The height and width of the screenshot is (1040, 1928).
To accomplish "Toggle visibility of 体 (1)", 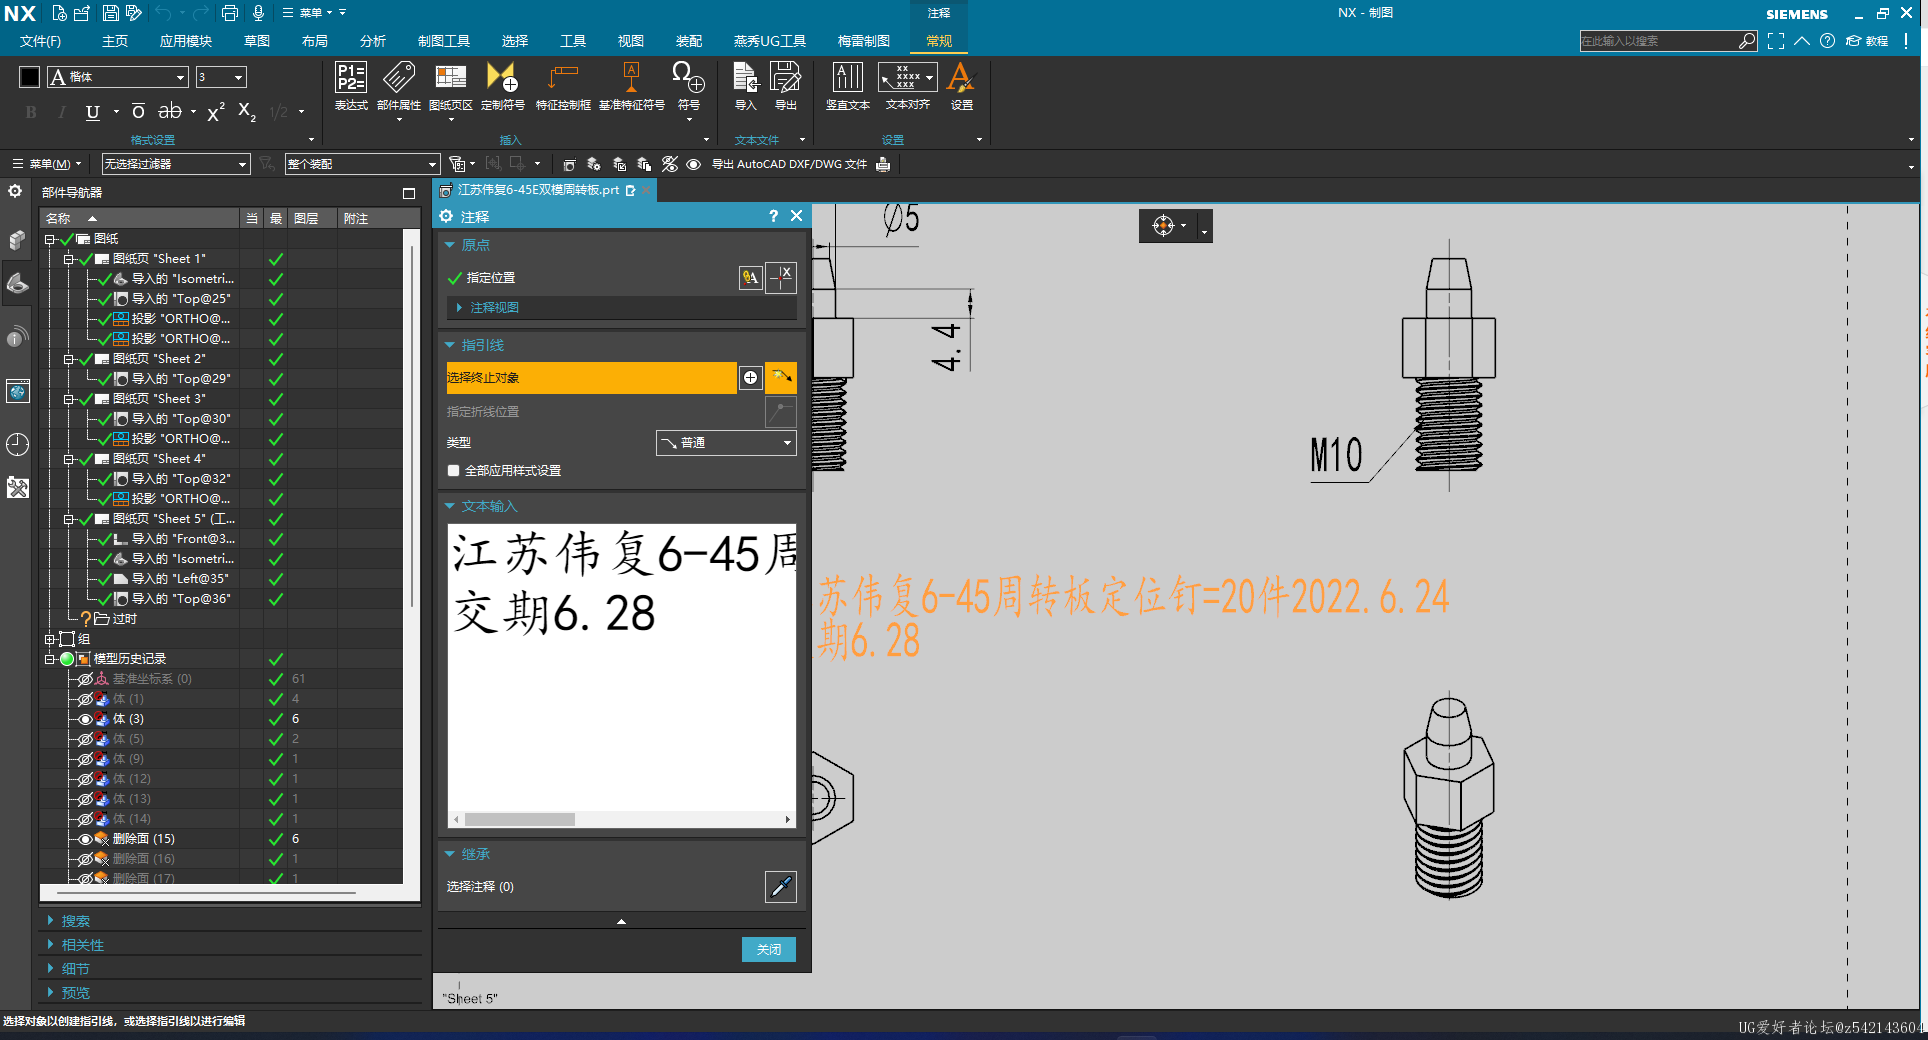I will pos(85,699).
